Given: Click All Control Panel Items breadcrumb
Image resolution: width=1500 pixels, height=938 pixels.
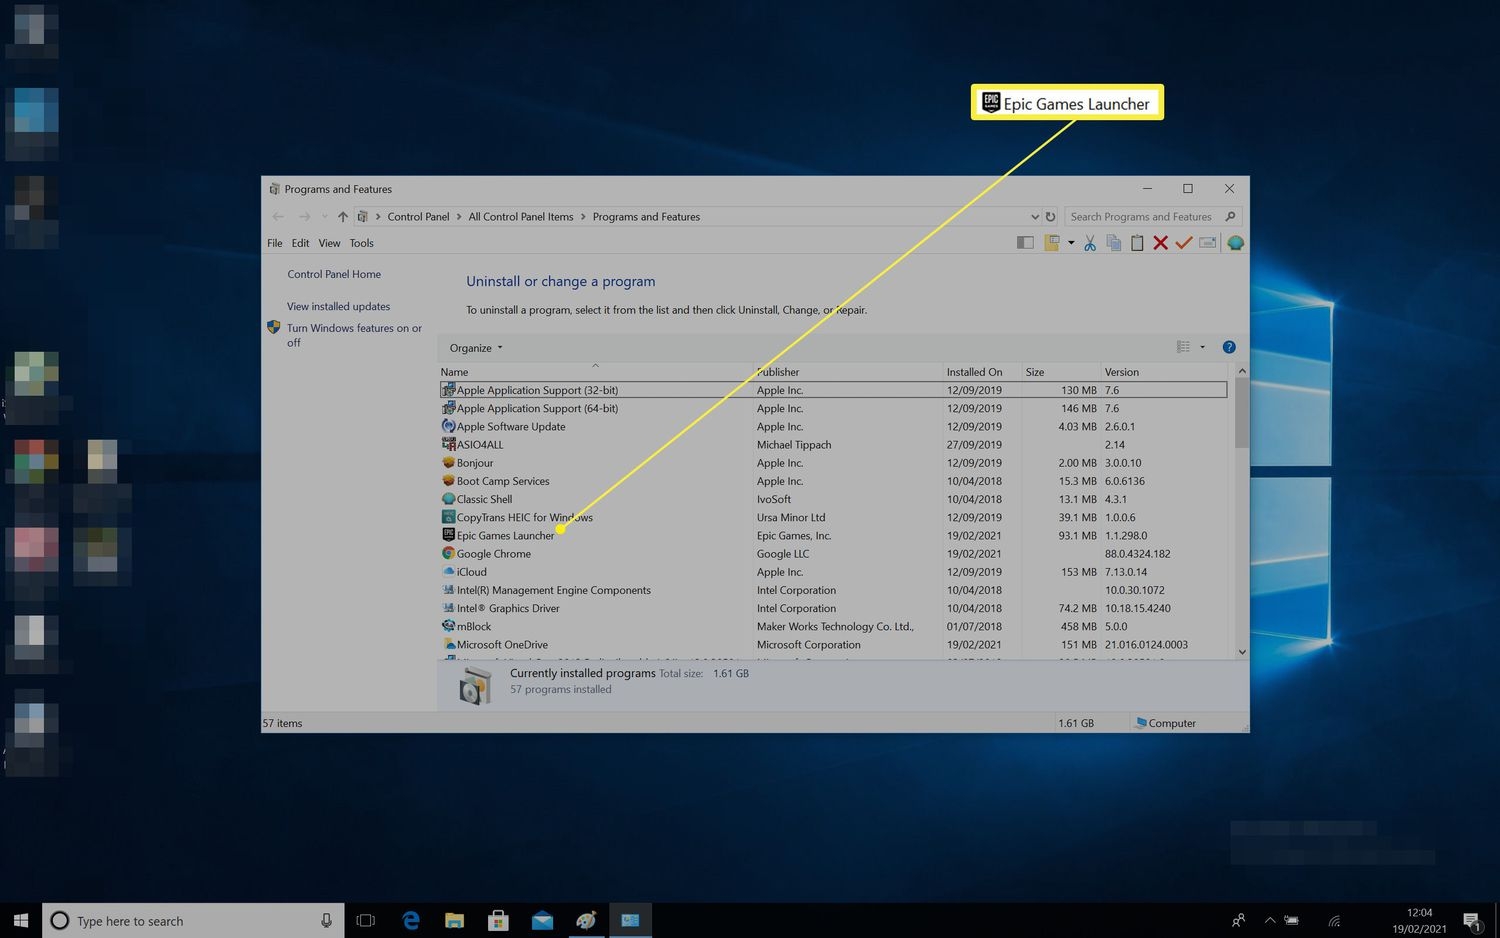Looking at the screenshot, I should pyautogui.click(x=521, y=217).
